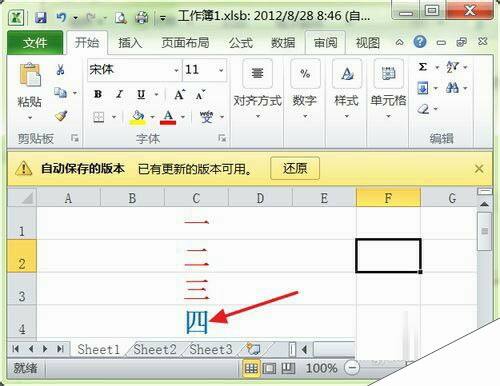
Task: Switch to the 数据 tab
Action: (283, 43)
